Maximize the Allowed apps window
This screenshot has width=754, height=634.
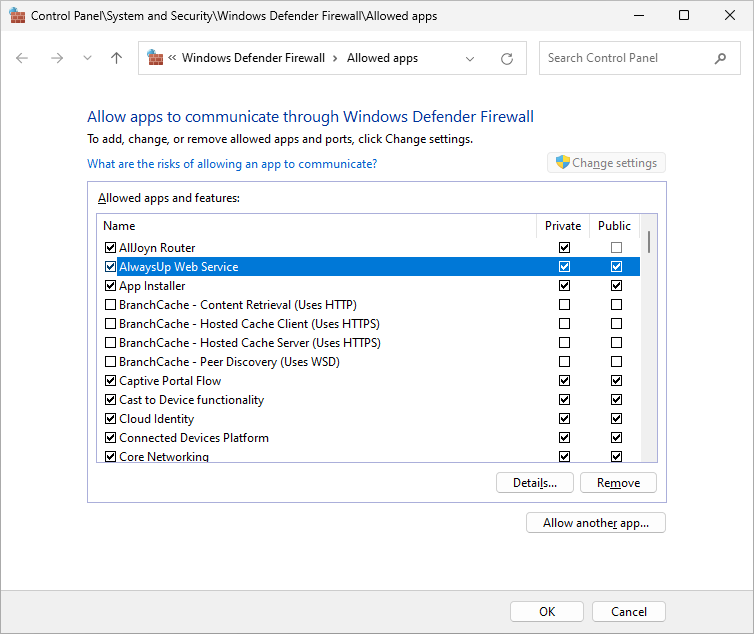[x=683, y=15]
